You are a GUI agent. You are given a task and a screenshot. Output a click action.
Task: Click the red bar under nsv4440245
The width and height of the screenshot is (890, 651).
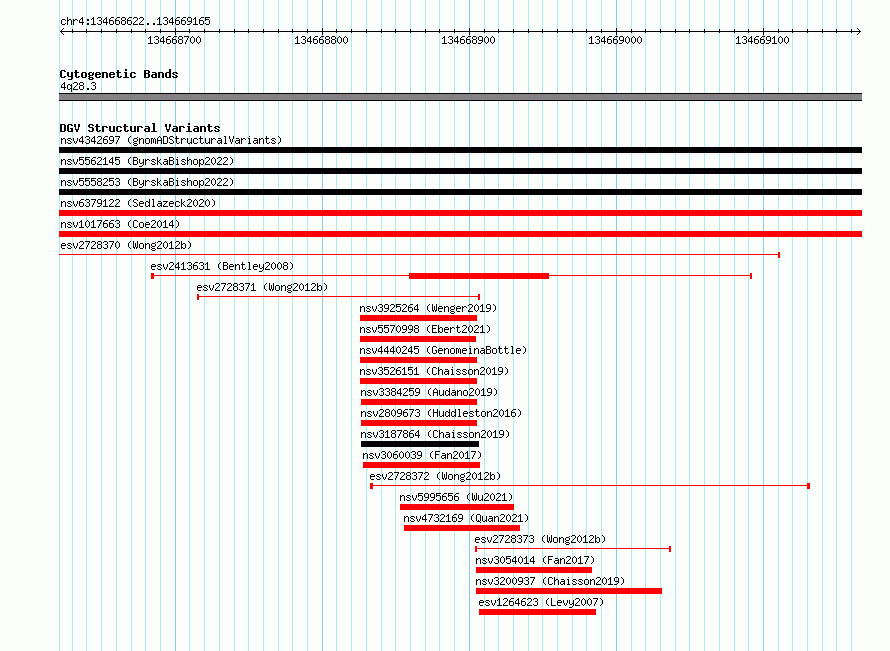[x=418, y=360]
